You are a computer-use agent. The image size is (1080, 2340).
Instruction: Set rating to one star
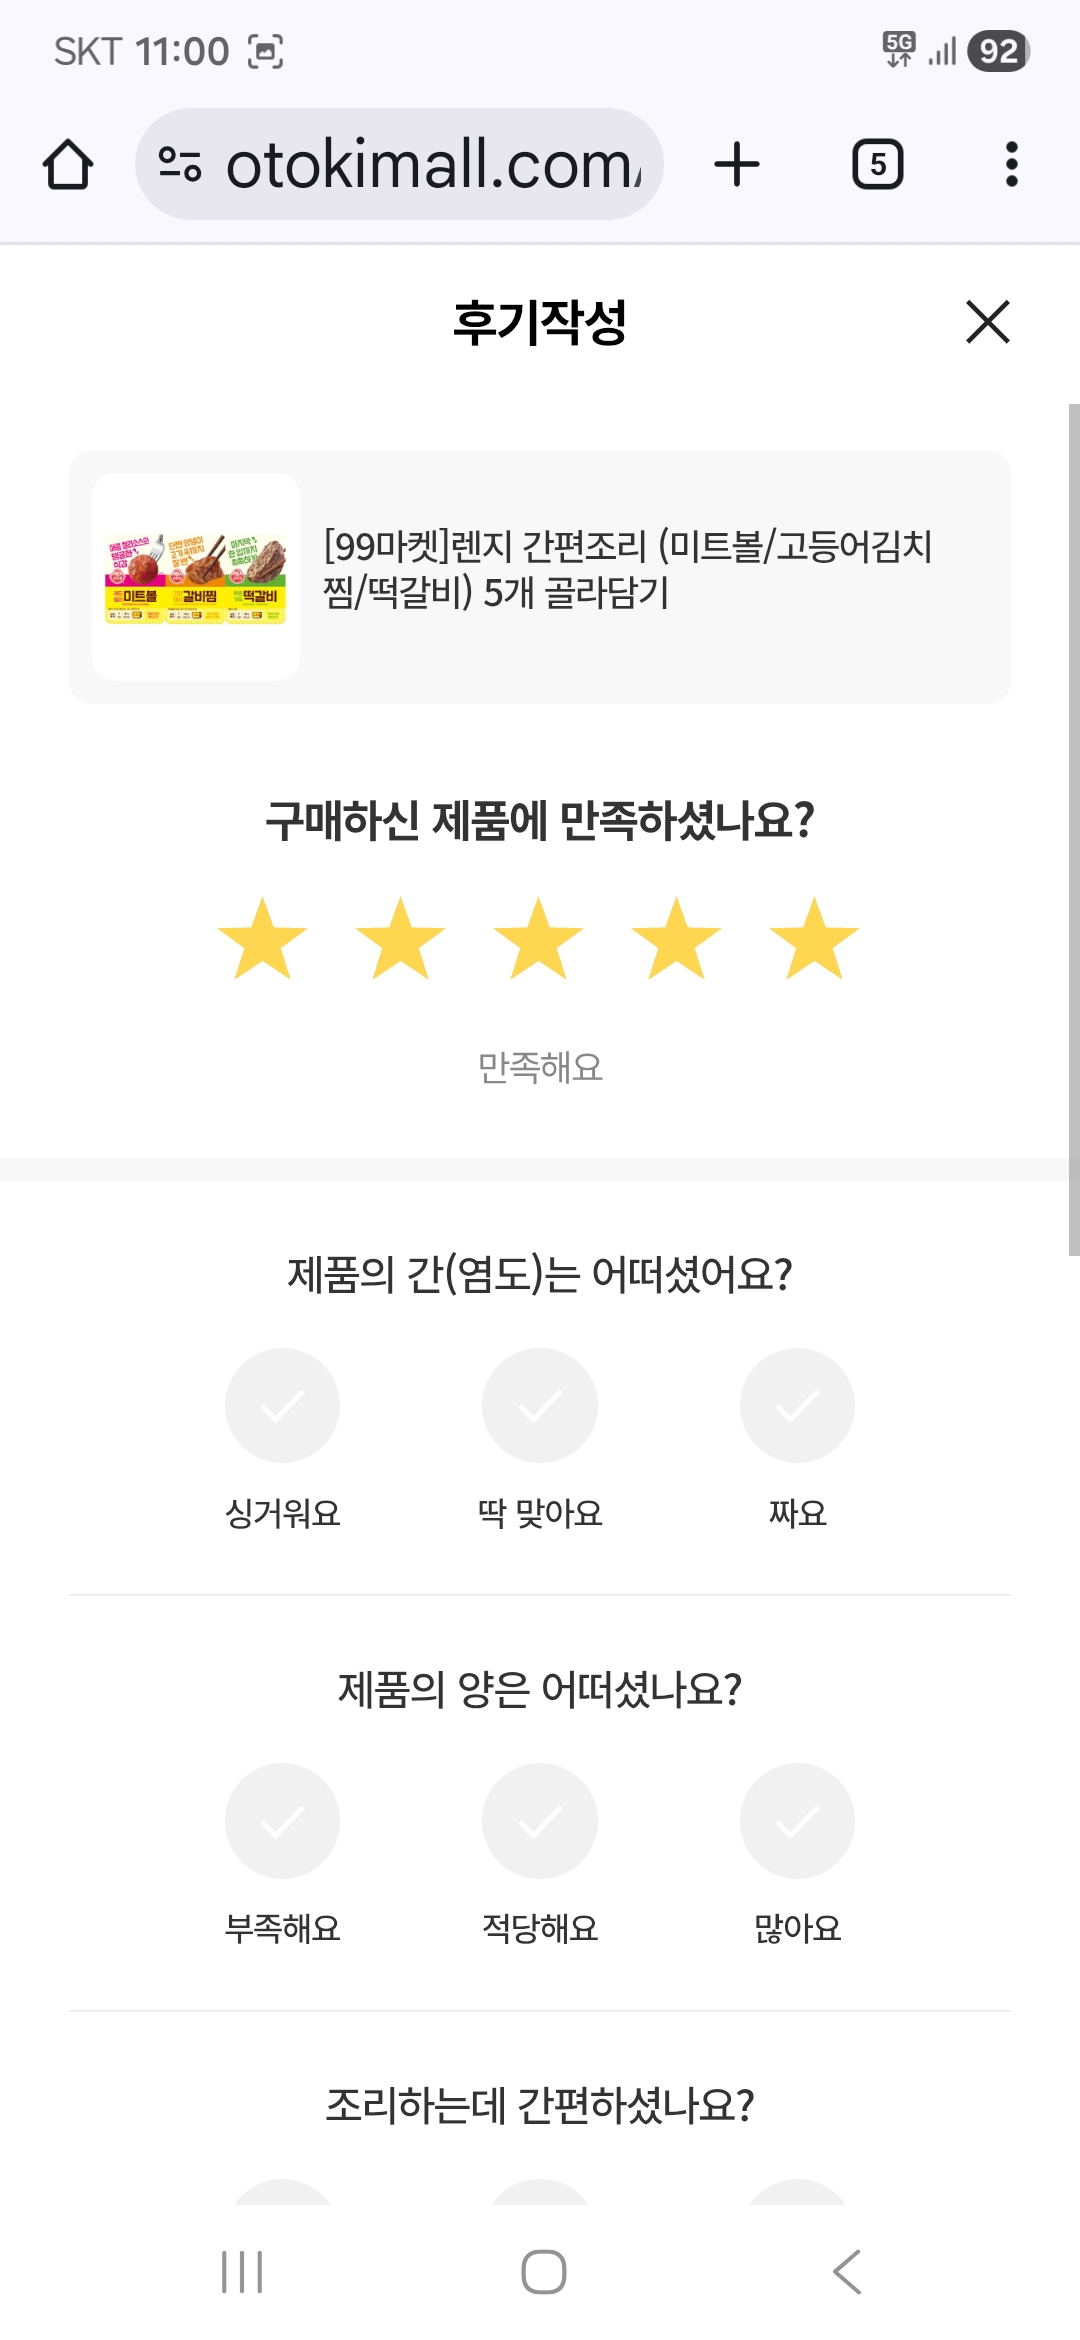pos(262,939)
